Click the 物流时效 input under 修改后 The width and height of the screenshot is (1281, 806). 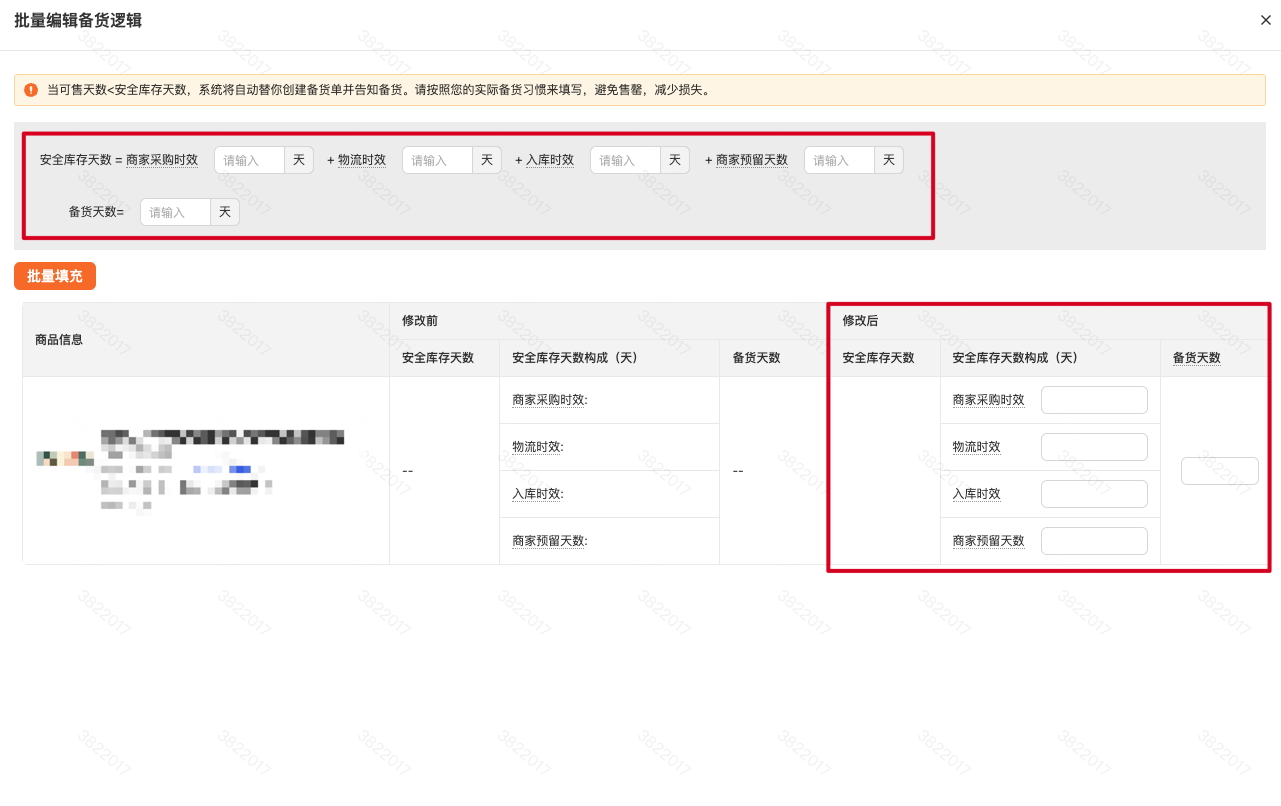point(1094,446)
